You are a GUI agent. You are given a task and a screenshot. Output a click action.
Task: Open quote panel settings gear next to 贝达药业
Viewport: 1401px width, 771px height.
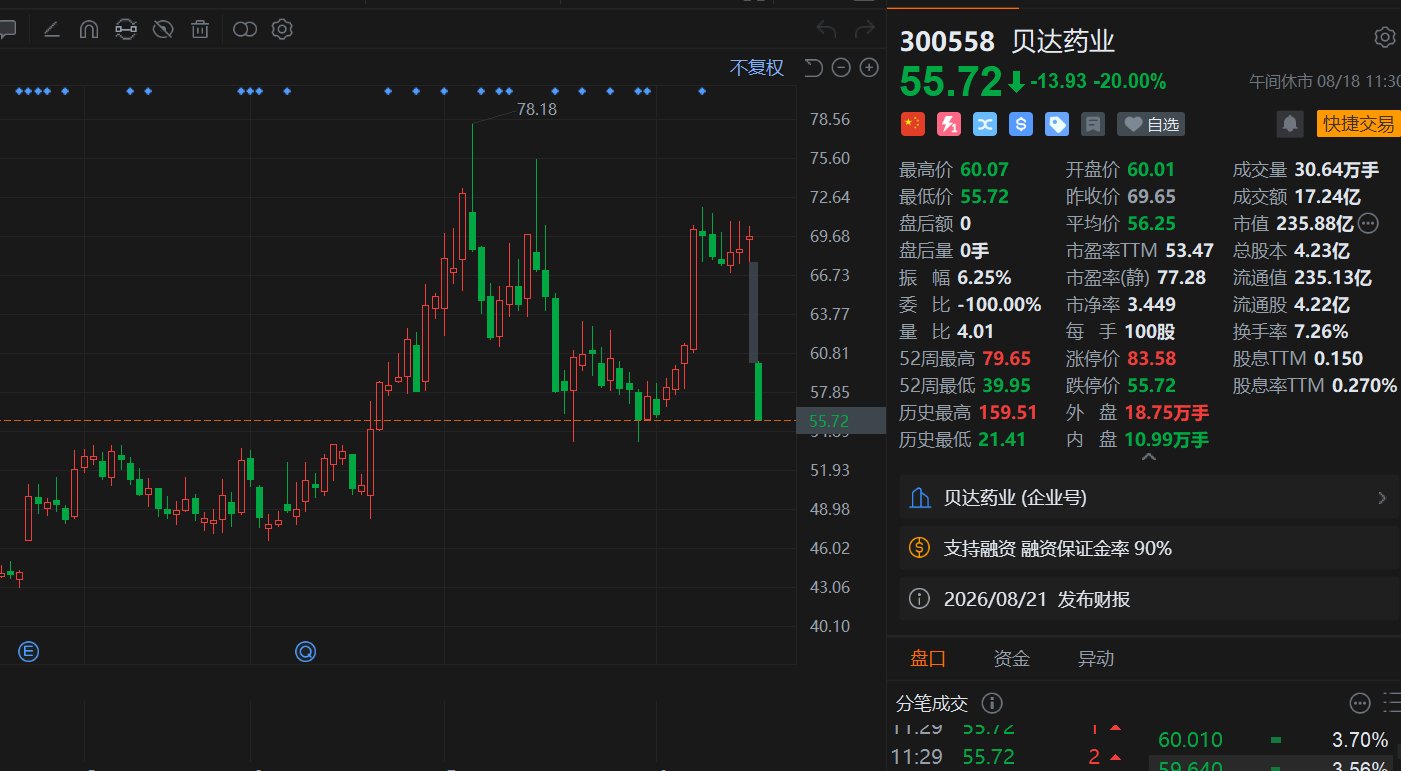(1385, 38)
